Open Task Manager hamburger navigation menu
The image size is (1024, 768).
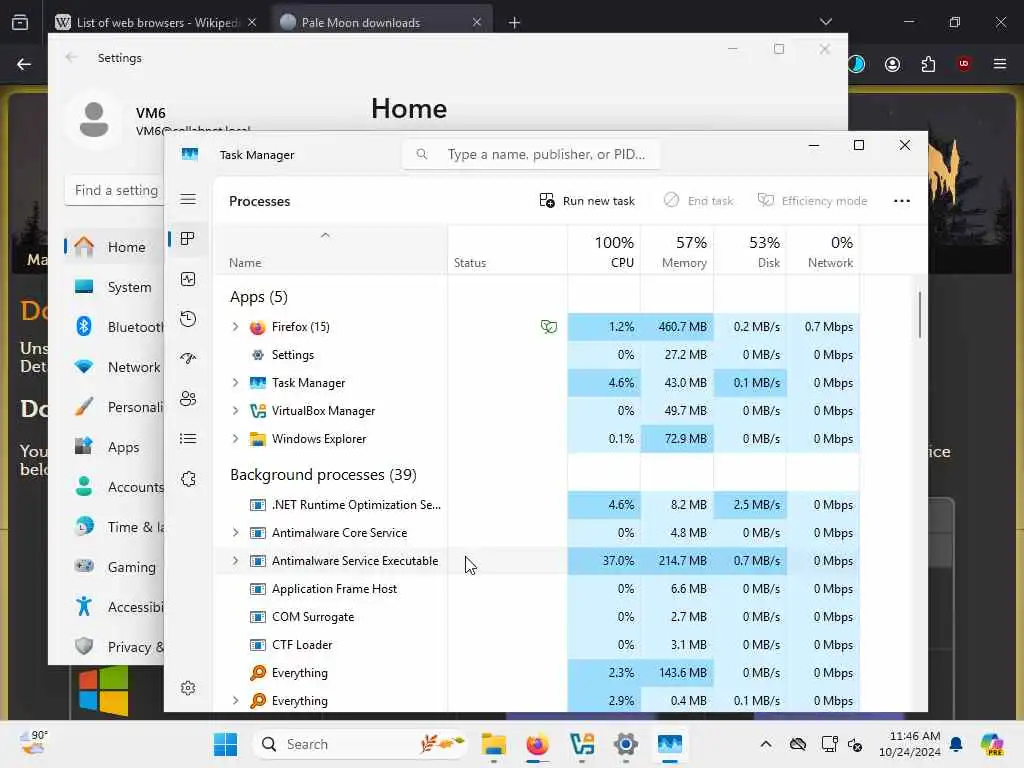188,199
